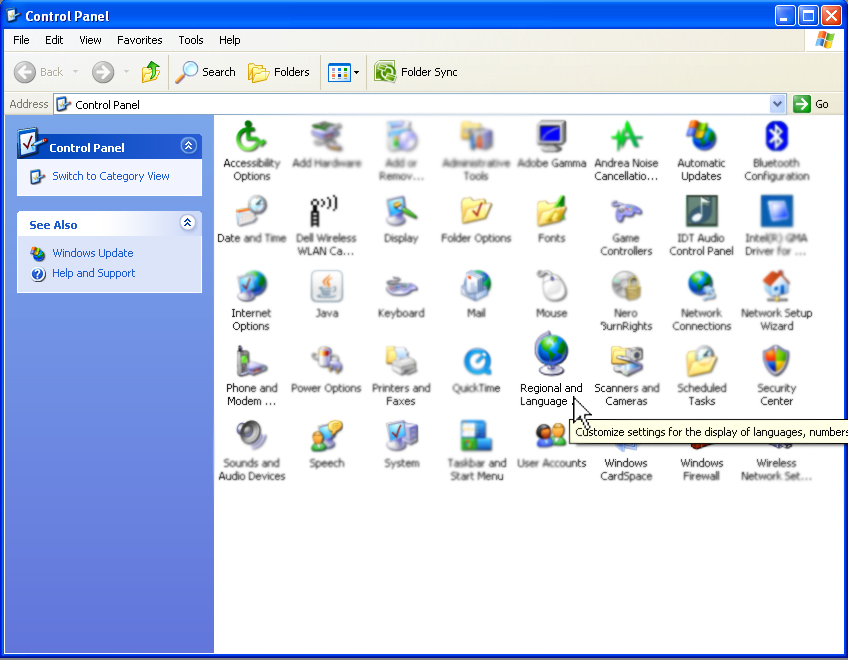
Task: Open Wireless Network Setup icon
Action: tap(777, 469)
